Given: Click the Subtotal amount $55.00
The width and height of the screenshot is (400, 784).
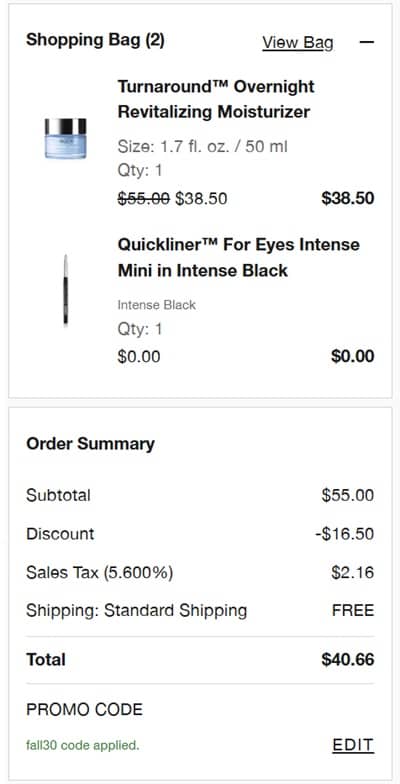Looking at the screenshot, I should pos(348,496).
